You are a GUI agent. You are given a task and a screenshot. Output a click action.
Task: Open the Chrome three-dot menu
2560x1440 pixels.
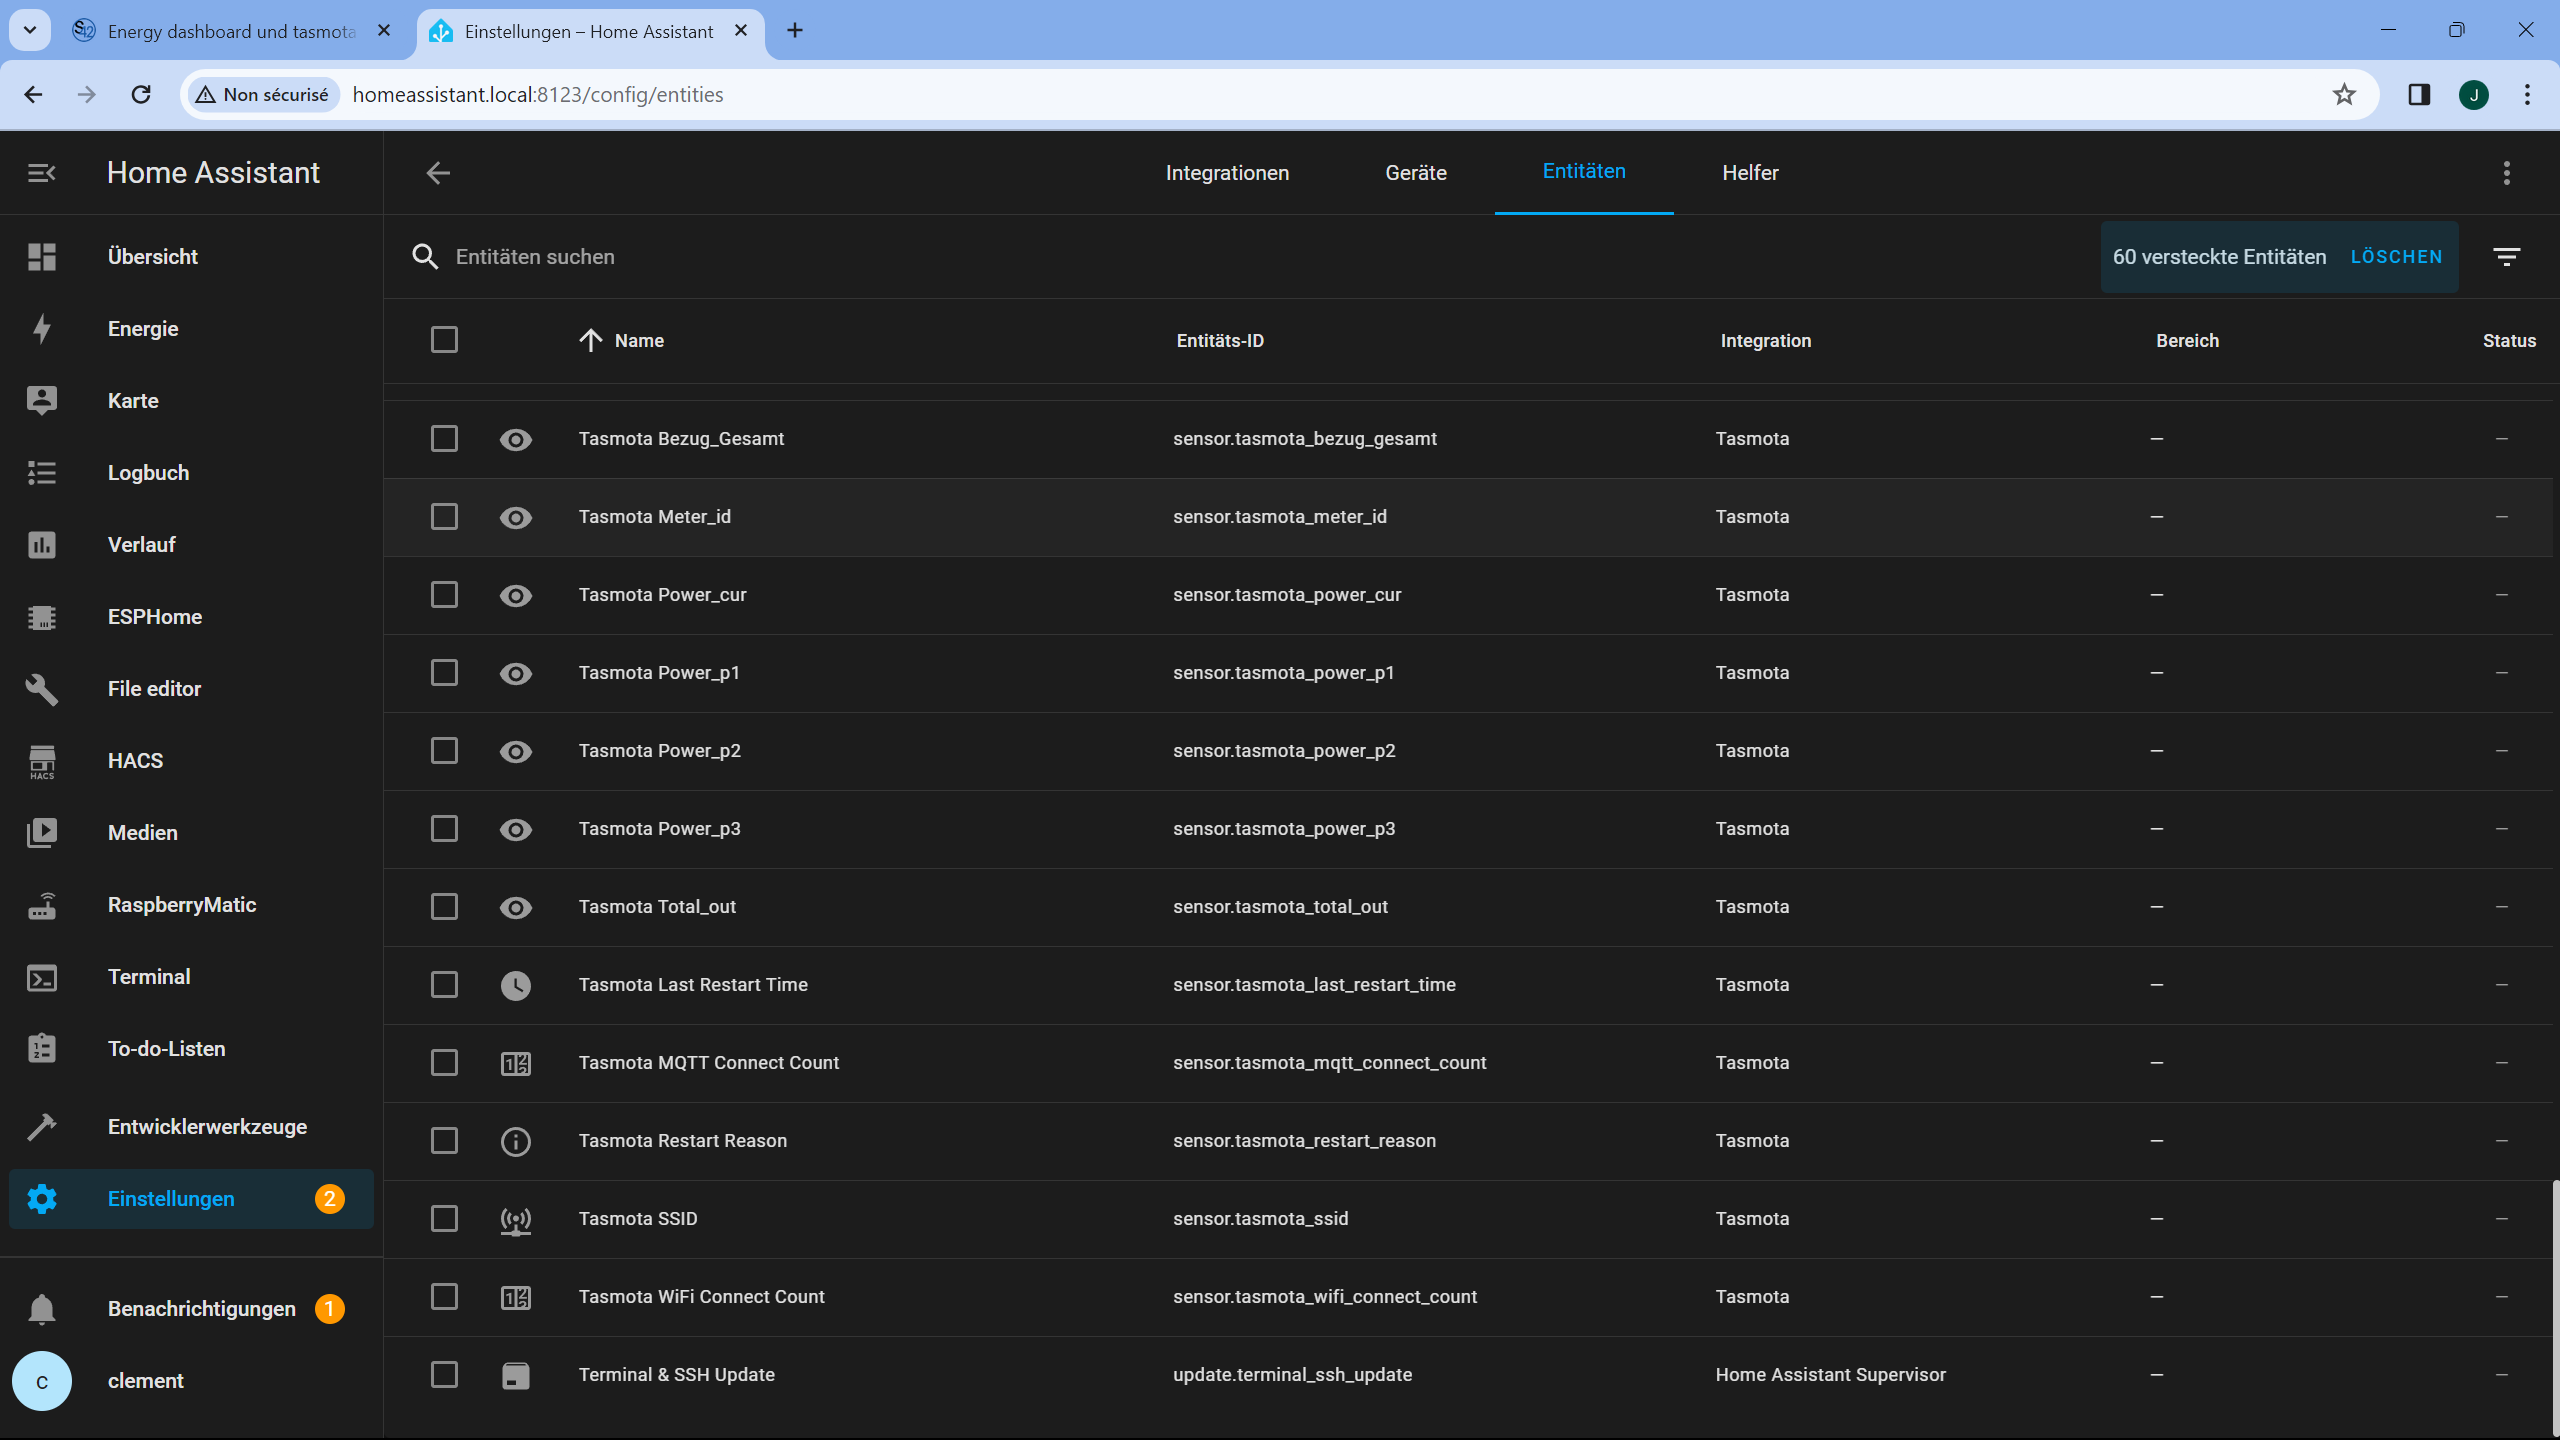(x=2527, y=95)
